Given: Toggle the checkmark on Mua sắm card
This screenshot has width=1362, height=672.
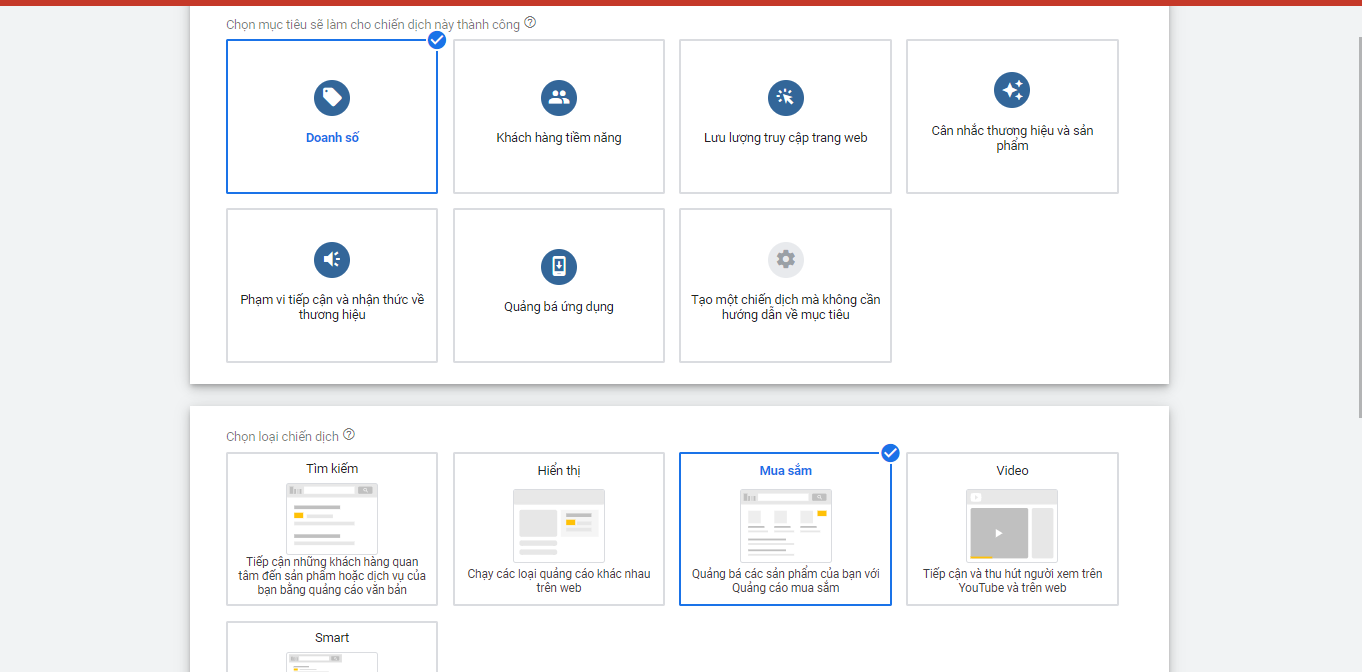Looking at the screenshot, I should click(x=889, y=452).
